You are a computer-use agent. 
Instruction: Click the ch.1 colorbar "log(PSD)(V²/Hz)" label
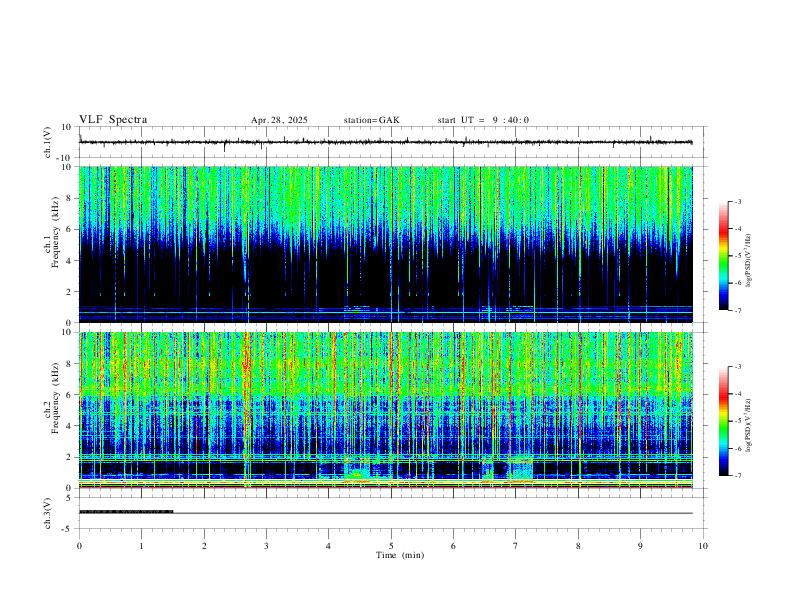pyautogui.click(x=748, y=261)
